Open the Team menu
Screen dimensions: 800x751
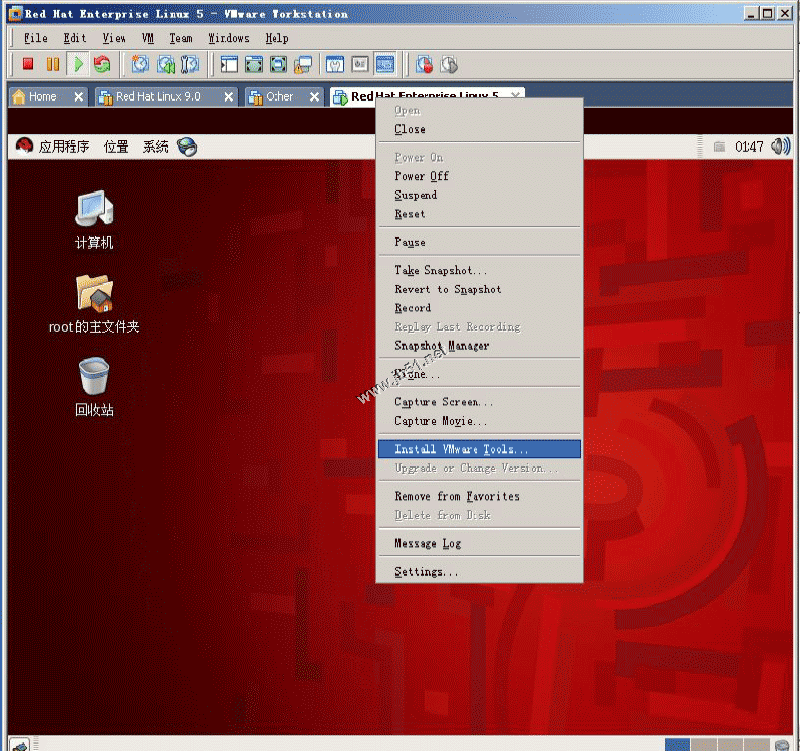tap(181, 38)
